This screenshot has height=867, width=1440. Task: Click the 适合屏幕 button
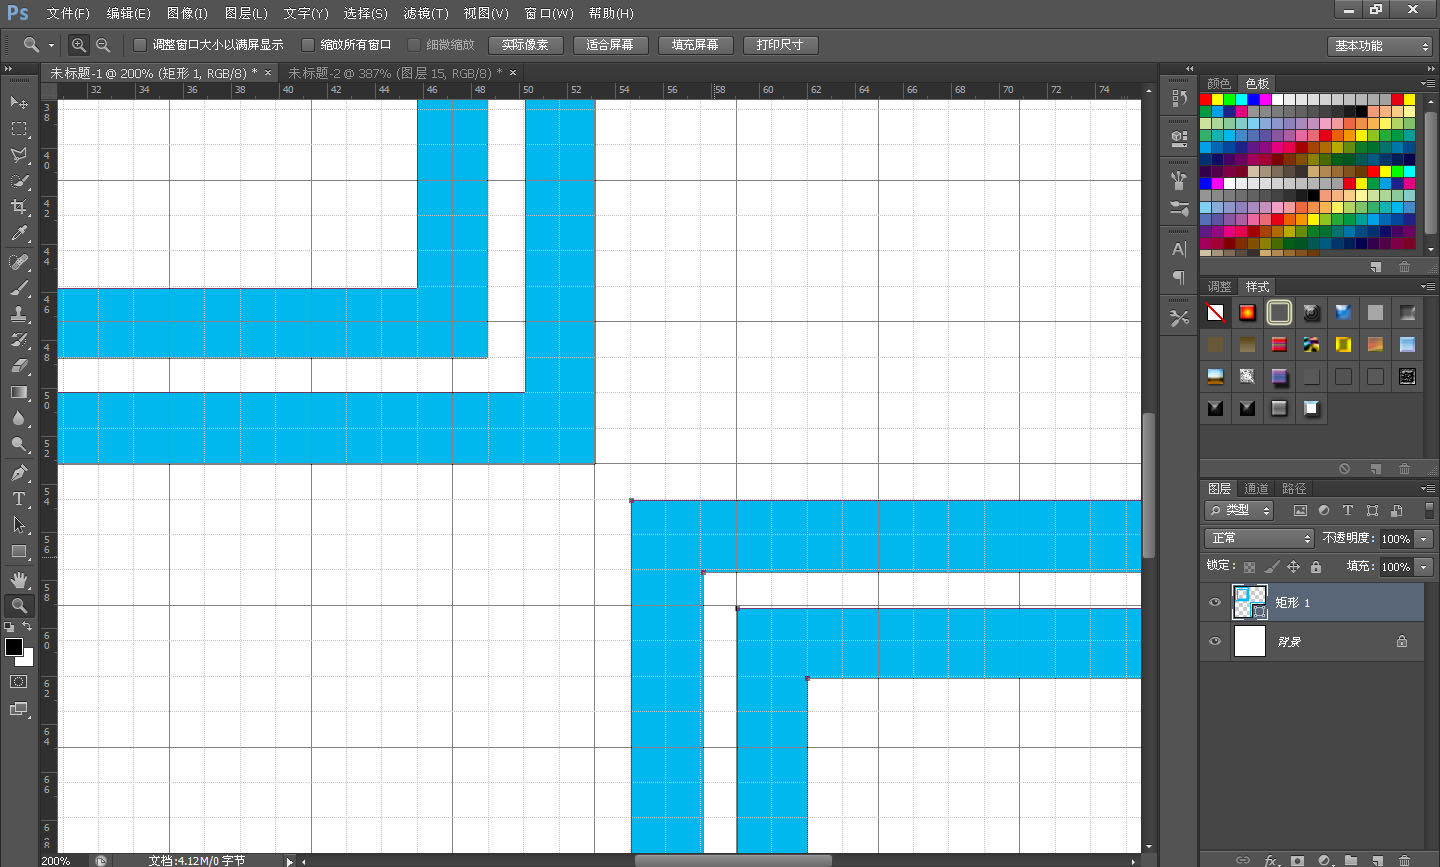coord(610,45)
